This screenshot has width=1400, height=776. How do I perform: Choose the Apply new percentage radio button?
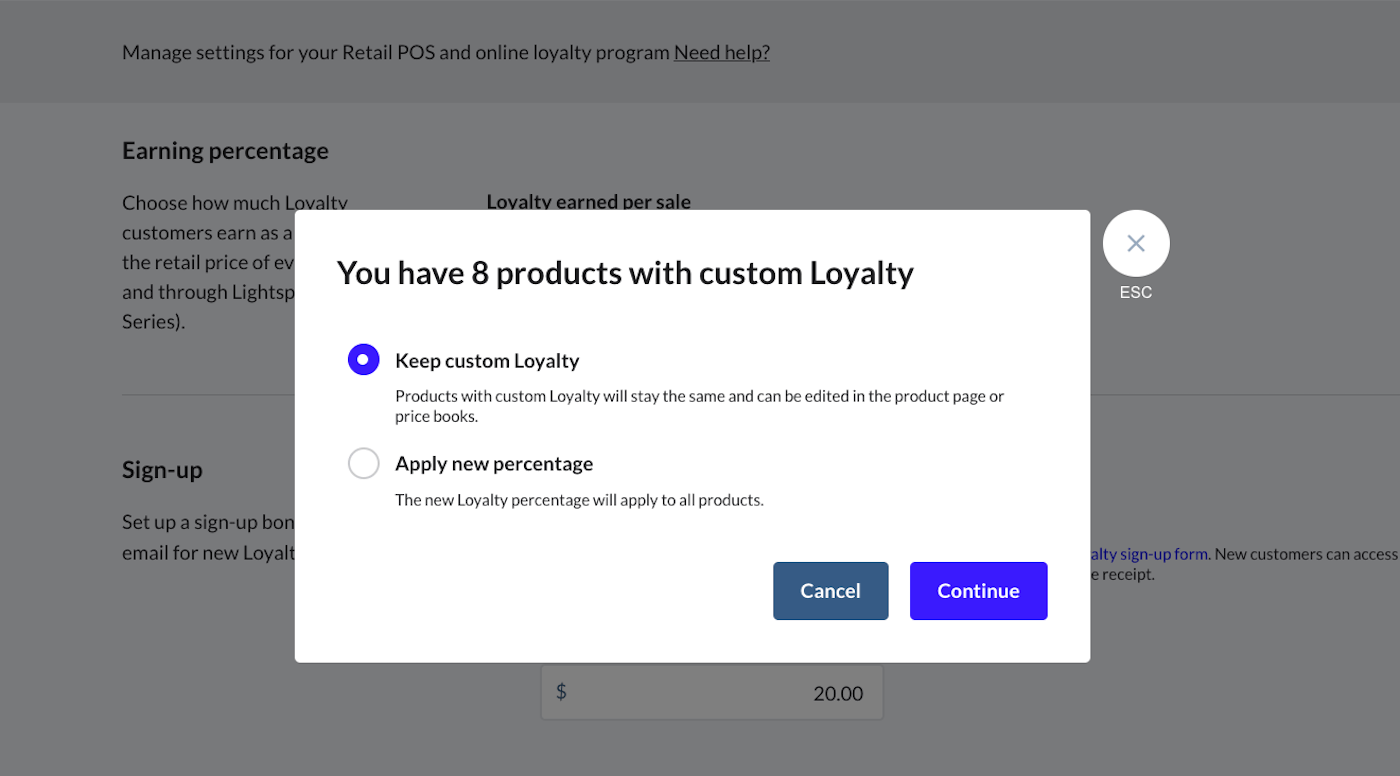pyautogui.click(x=363, y=463)
